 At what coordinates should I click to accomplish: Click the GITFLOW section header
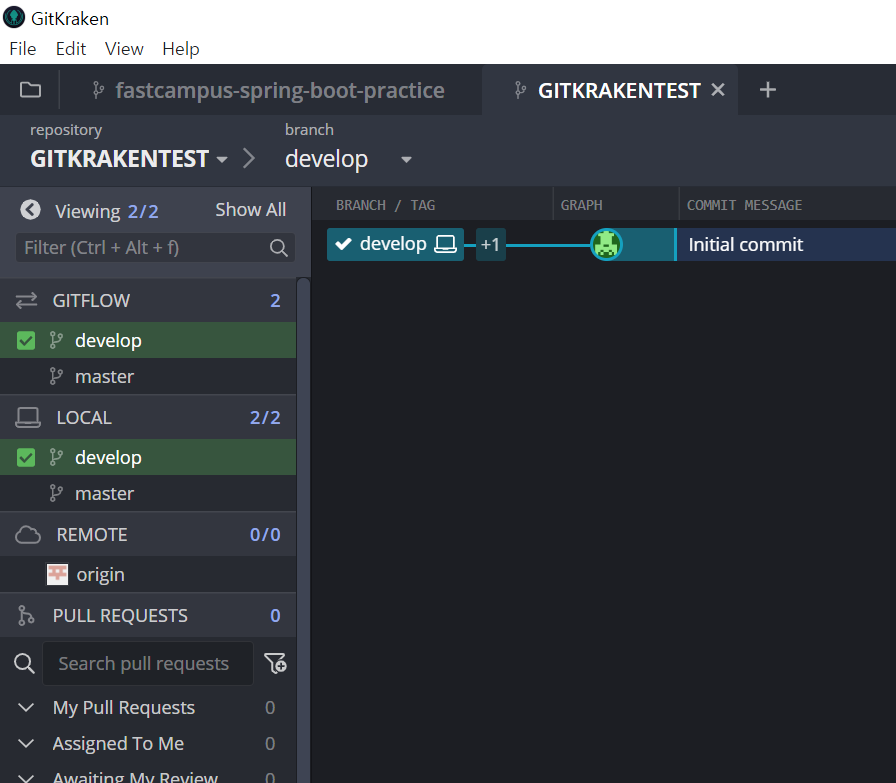148,300
